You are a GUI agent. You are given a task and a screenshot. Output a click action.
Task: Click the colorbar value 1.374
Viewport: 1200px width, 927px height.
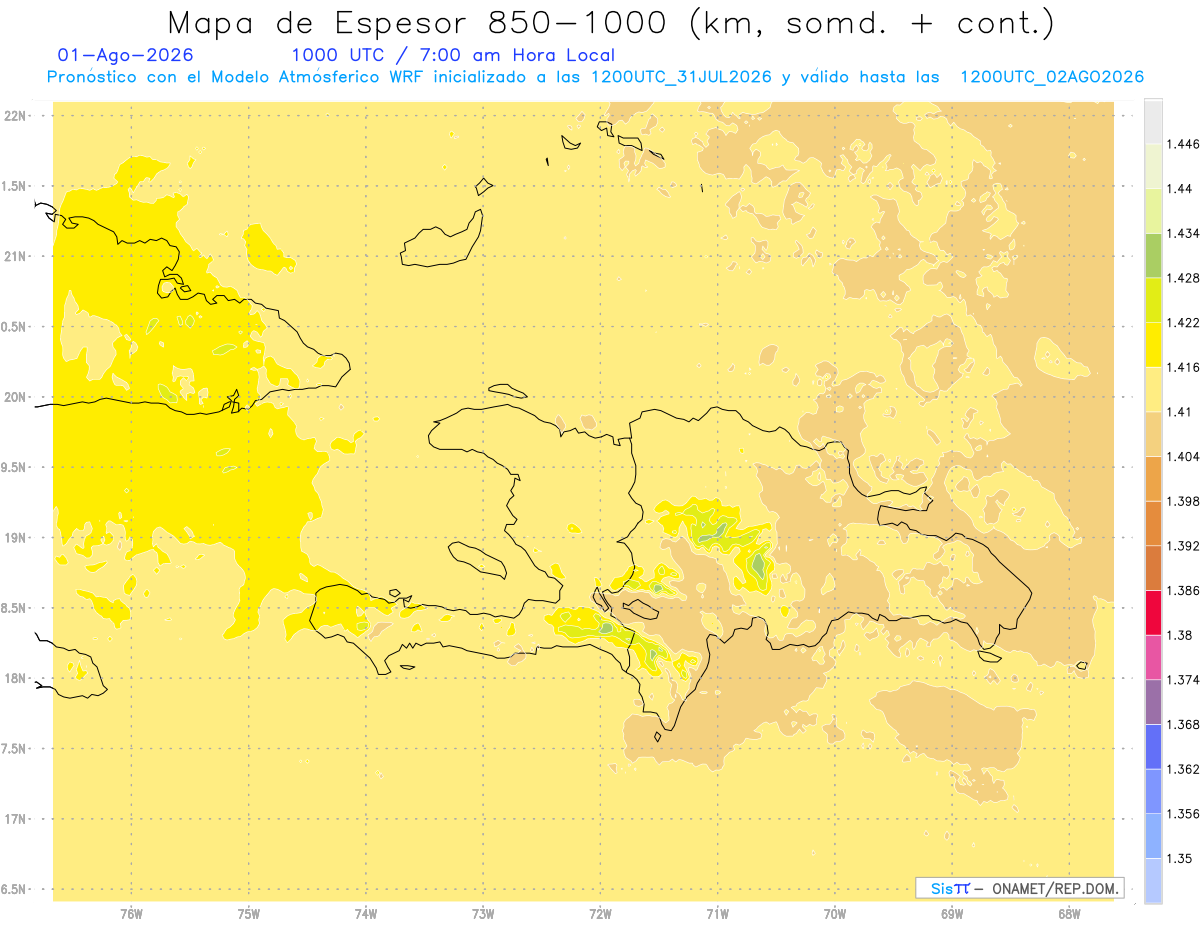coord(1185,680)
